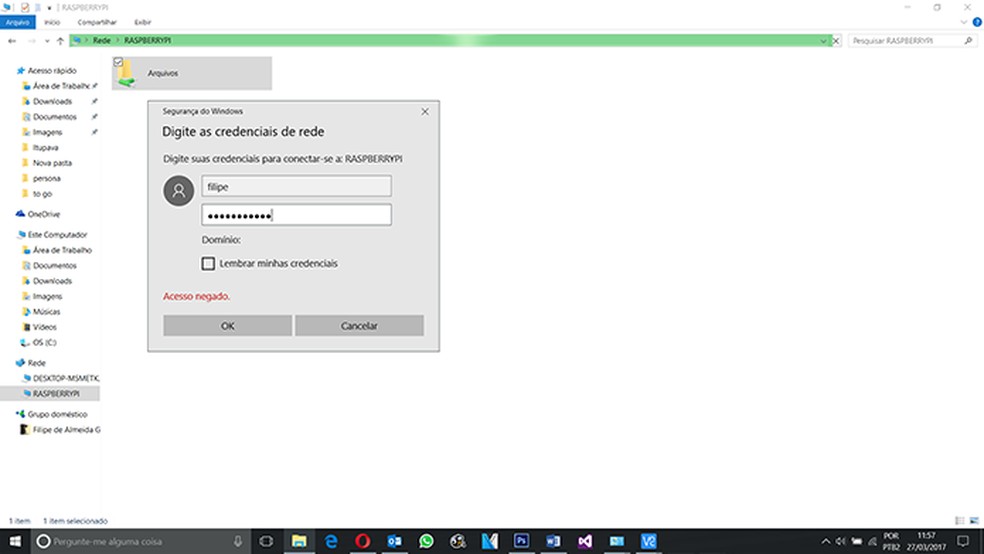This screenshot has height=554, width=984.
Task: Click the search magnifier icon
Action: [x=968, y=41]
